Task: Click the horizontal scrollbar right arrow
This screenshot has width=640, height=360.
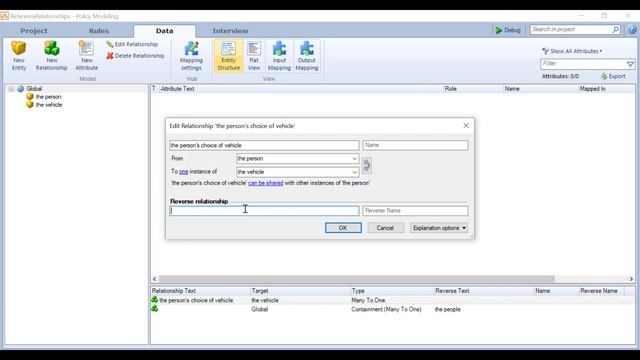Action: (631, 279)
